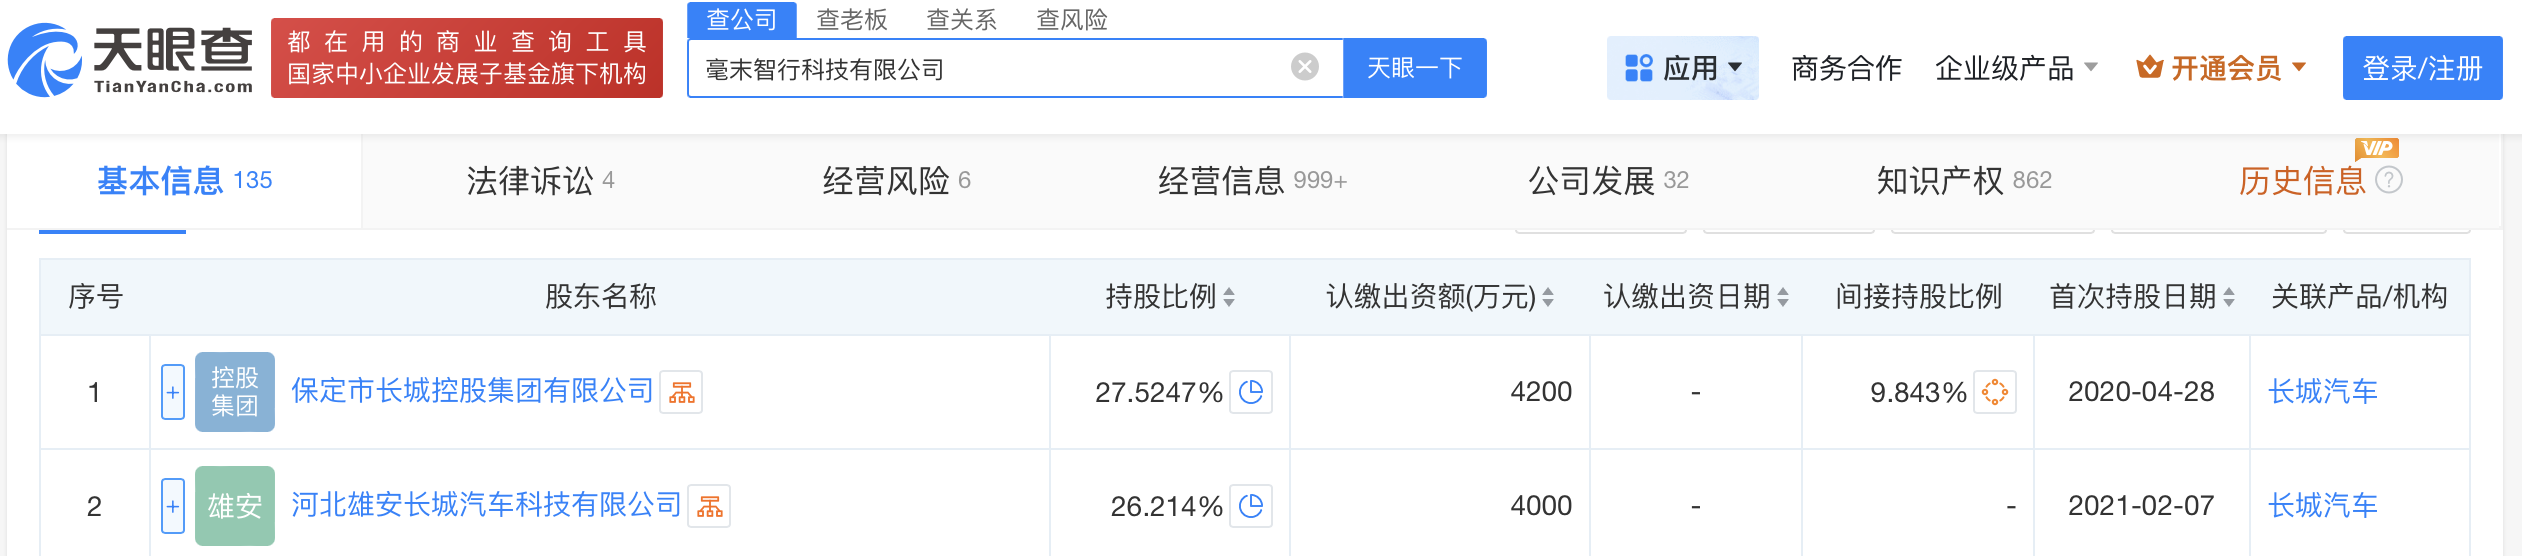This screenshot has width=2522, height=556.
Task: Click the TianYanCha logo
Action: [131, 60]
